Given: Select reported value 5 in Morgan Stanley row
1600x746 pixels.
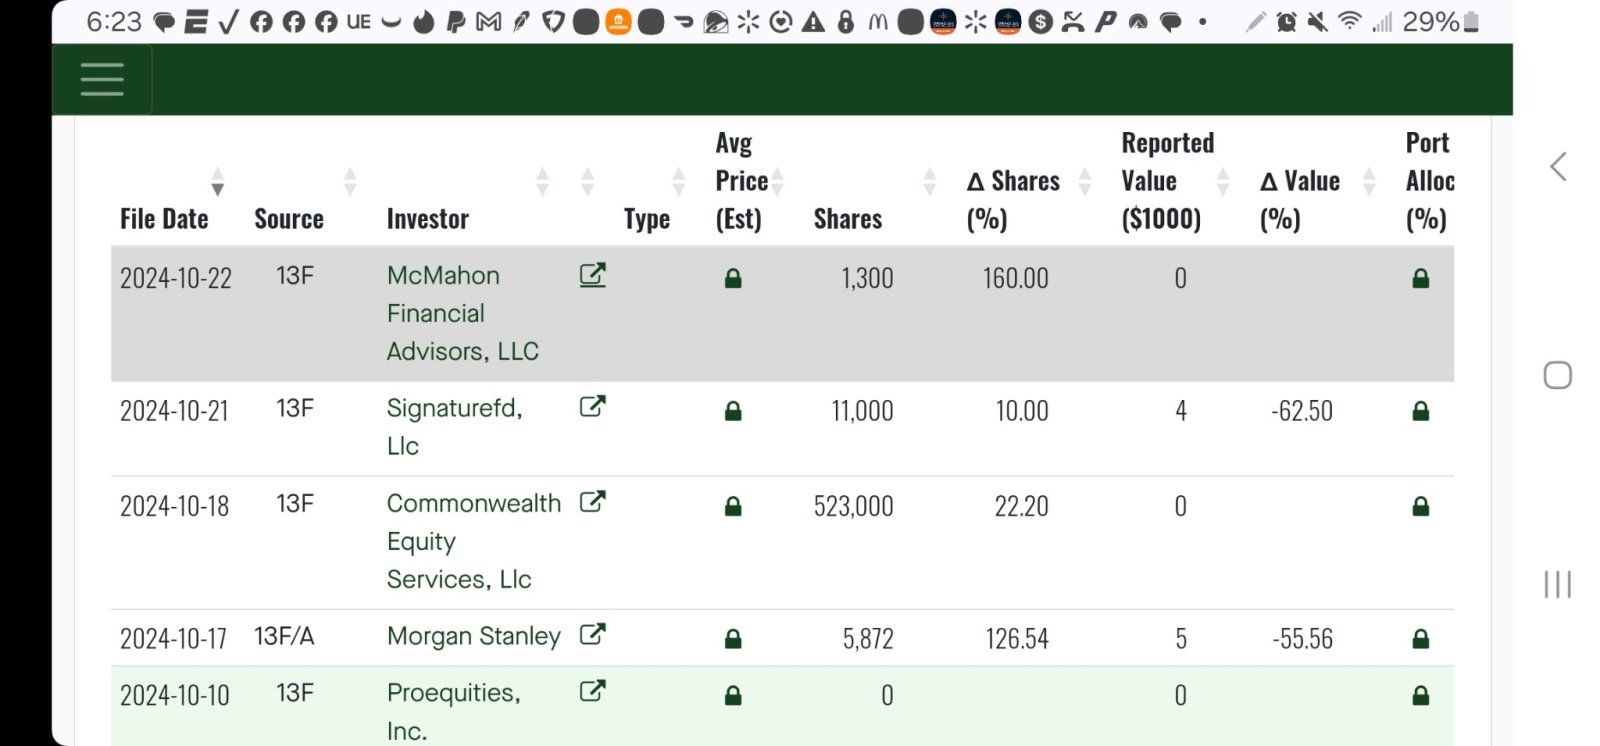Looking at the screenshot, I should 1181,638.
